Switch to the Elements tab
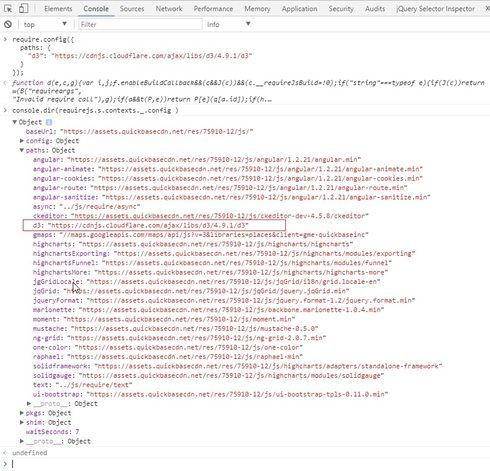The image size is (490, 471). pos(58,9)
